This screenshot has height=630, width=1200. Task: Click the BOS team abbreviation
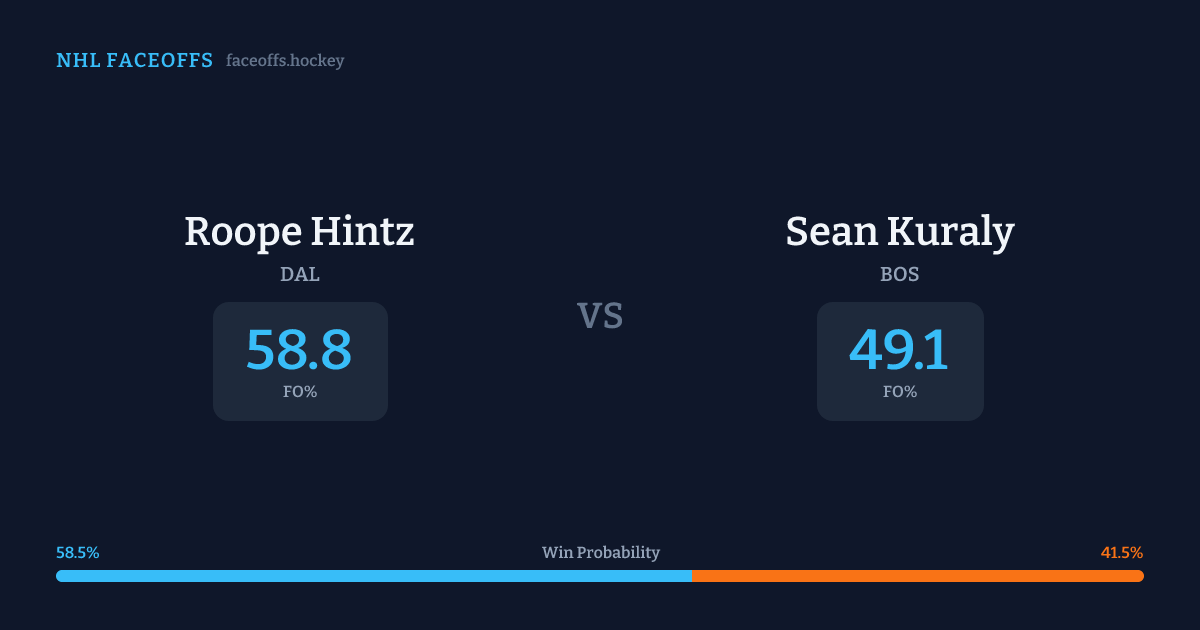click(x=900, y=274)
